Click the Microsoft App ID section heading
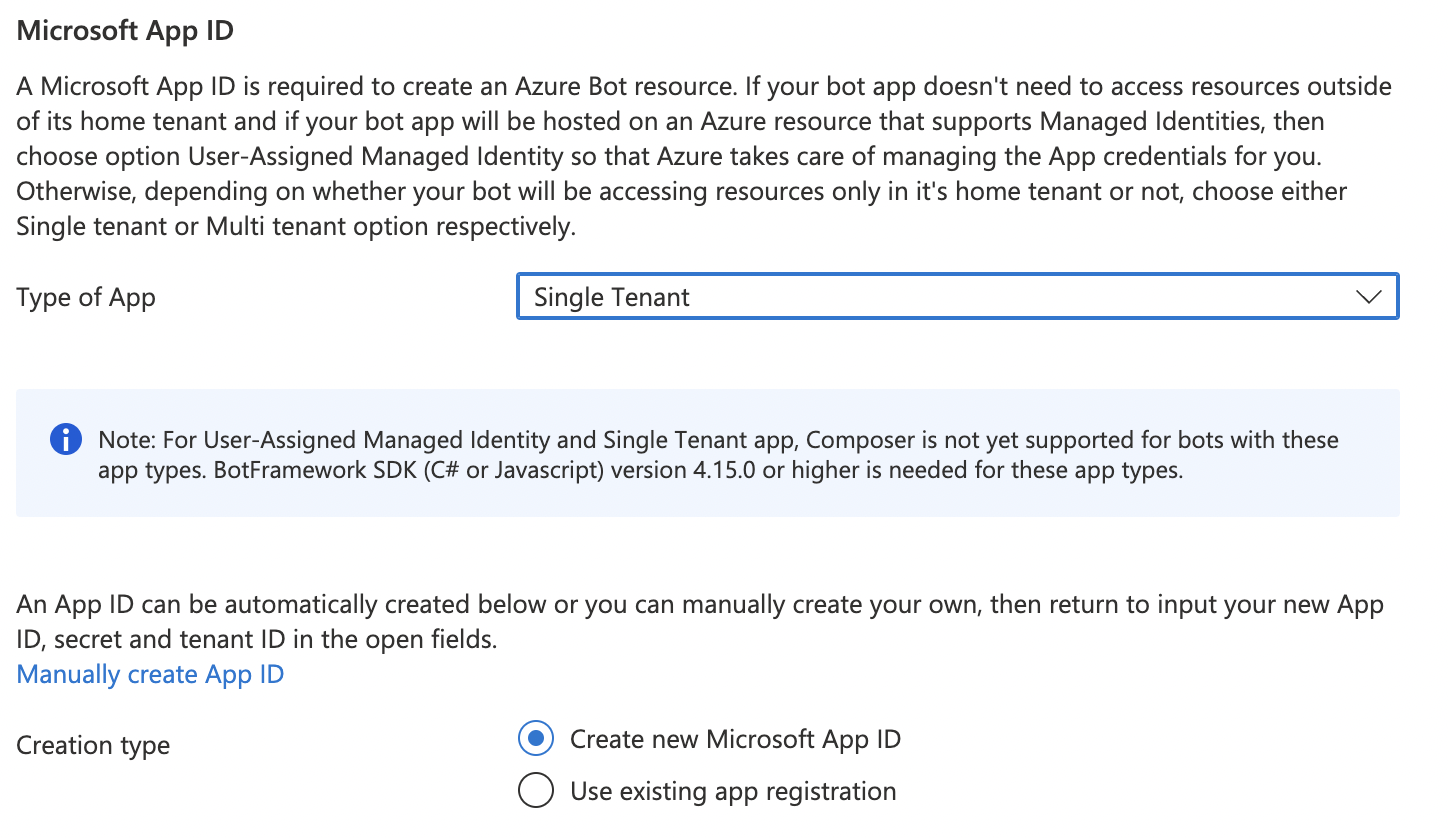Image resolution: width=1448 pixels, height=838 pixels. [124, 30]
